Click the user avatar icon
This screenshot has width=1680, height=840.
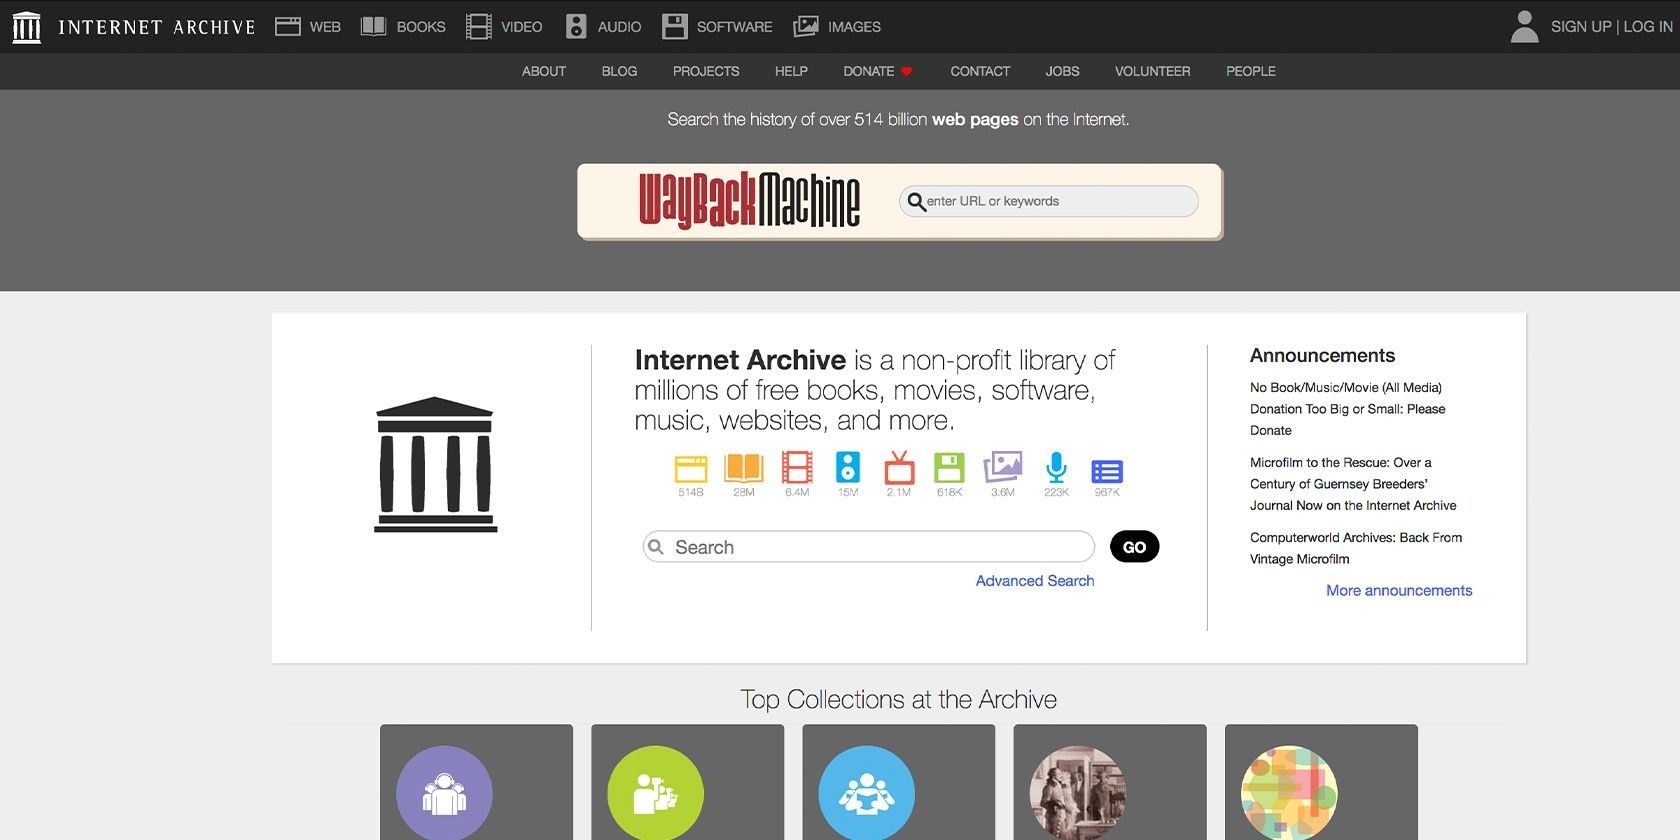(1524, 27)
